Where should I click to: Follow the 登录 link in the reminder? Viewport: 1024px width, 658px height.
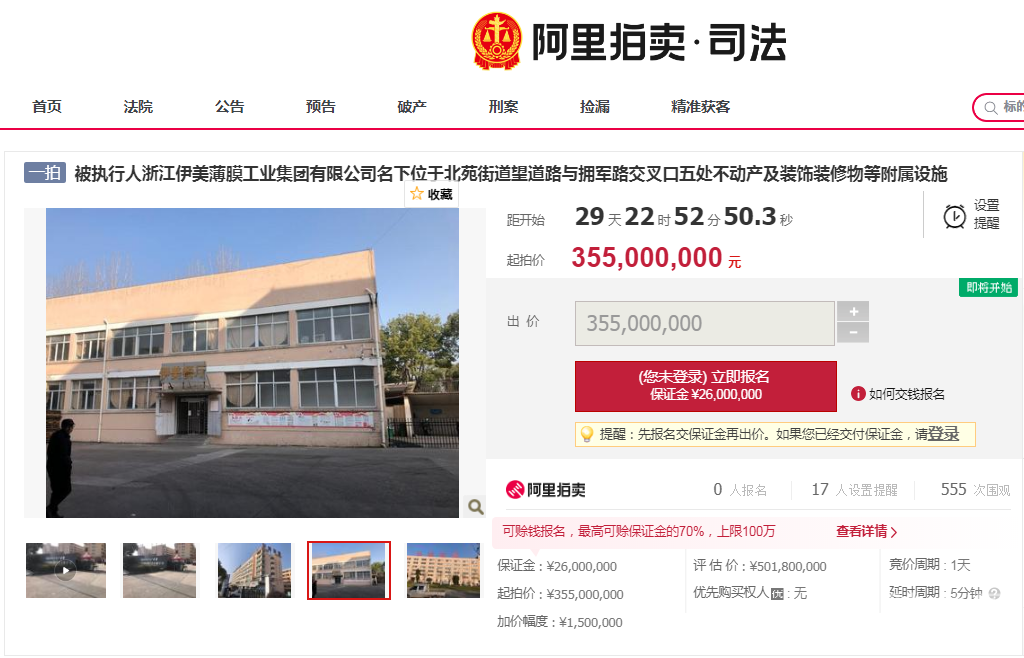943,434
